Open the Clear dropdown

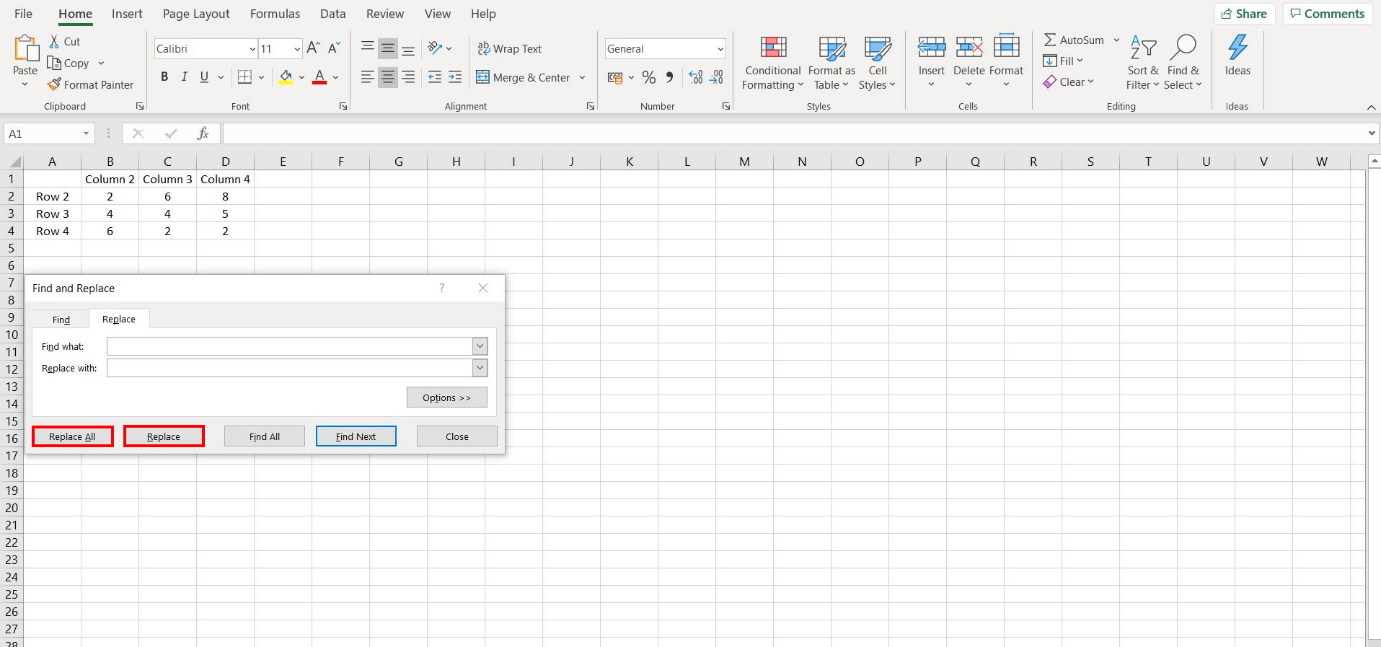tap(1069, 82)
